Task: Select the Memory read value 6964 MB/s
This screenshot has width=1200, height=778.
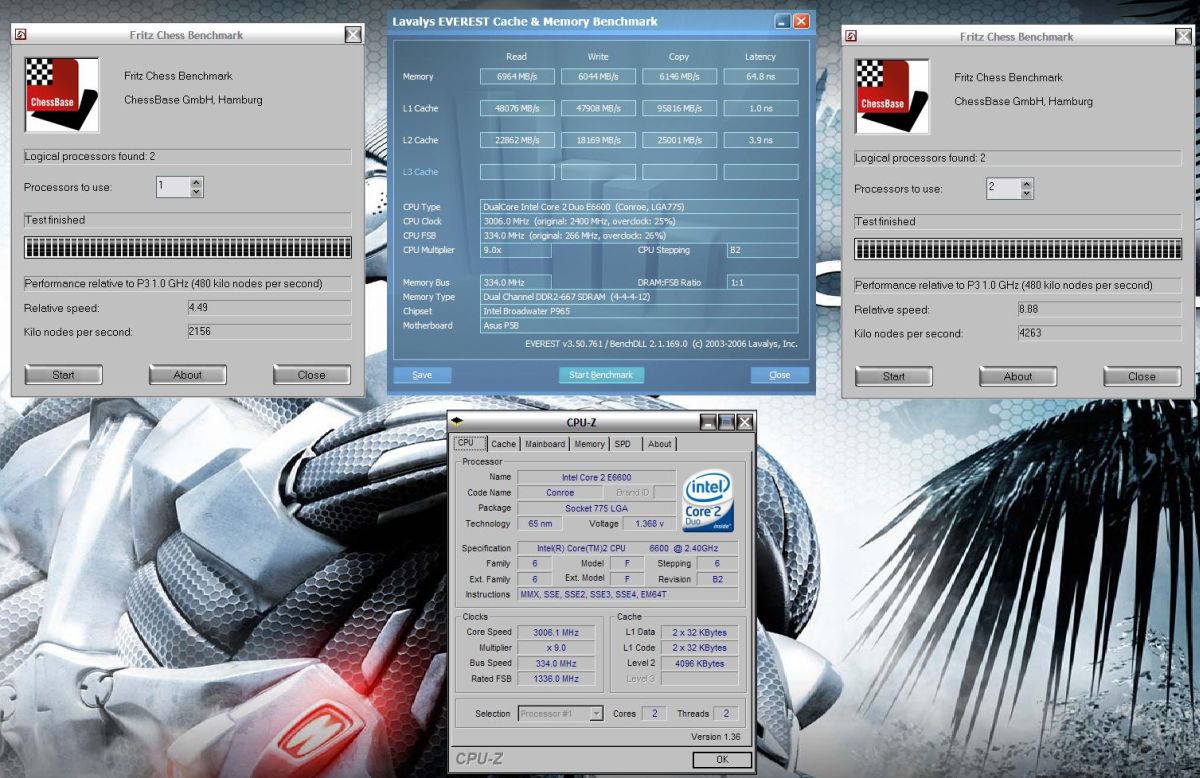Action: coord(517,76)
